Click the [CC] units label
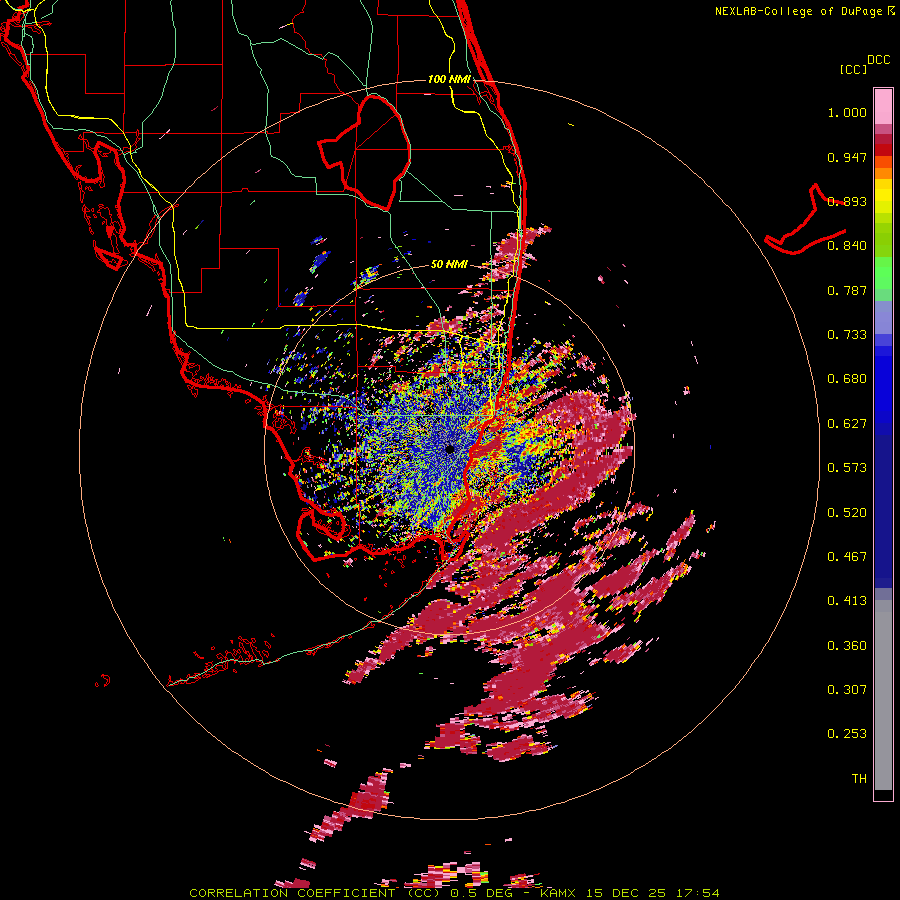Image resolution: width=900 pixels, height=900 pixels. 853,69
